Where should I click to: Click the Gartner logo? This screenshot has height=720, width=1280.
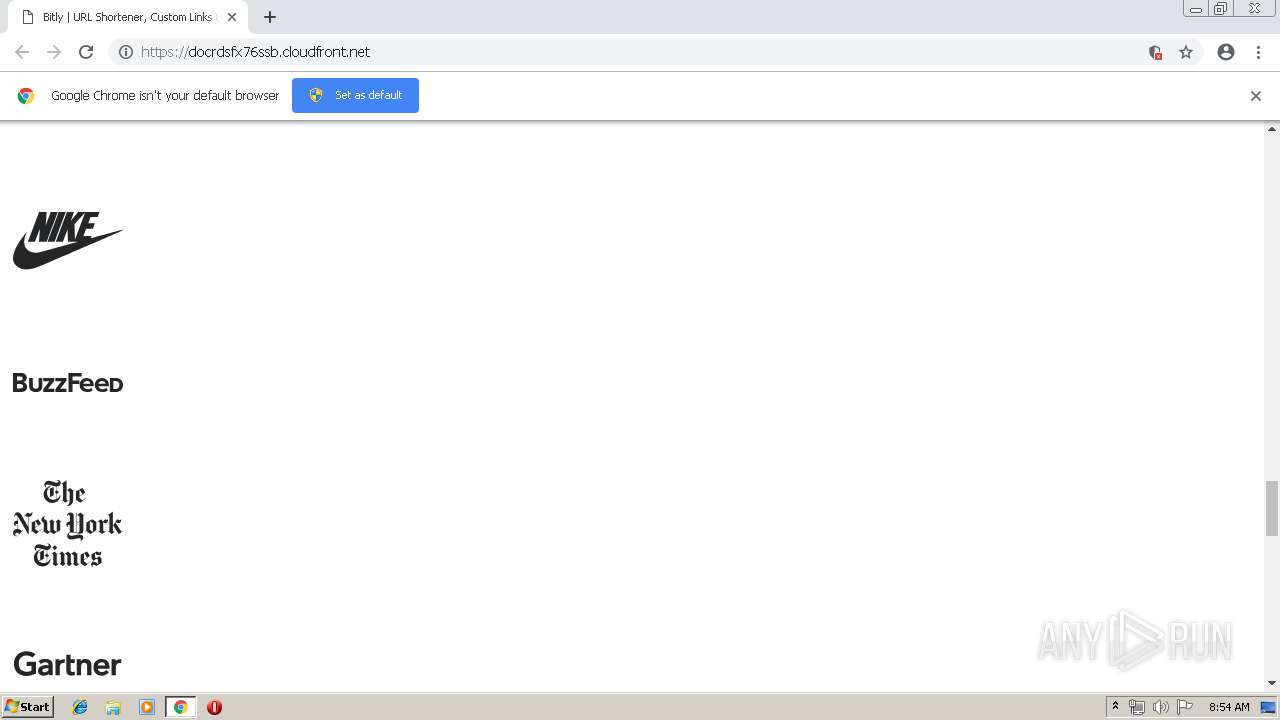click(68, 664)
